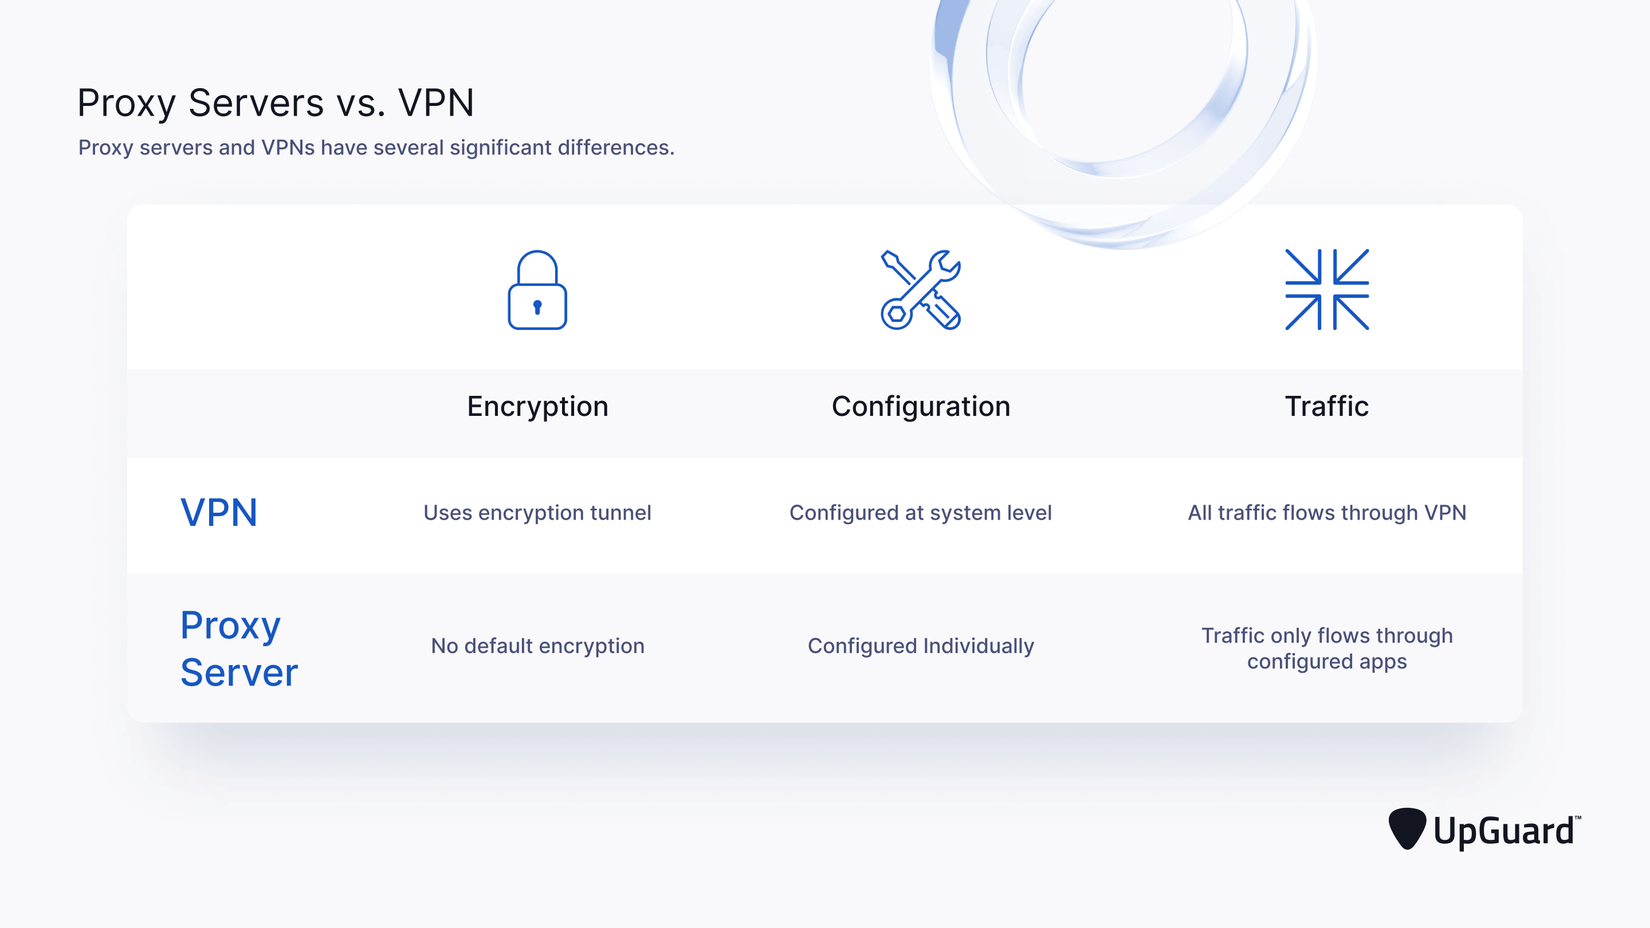Image resolution: width=1650 pixels, height=928 pixels.
Task: Click the "All traffic flows through VPN" cell
Action: pos(1326,513)
